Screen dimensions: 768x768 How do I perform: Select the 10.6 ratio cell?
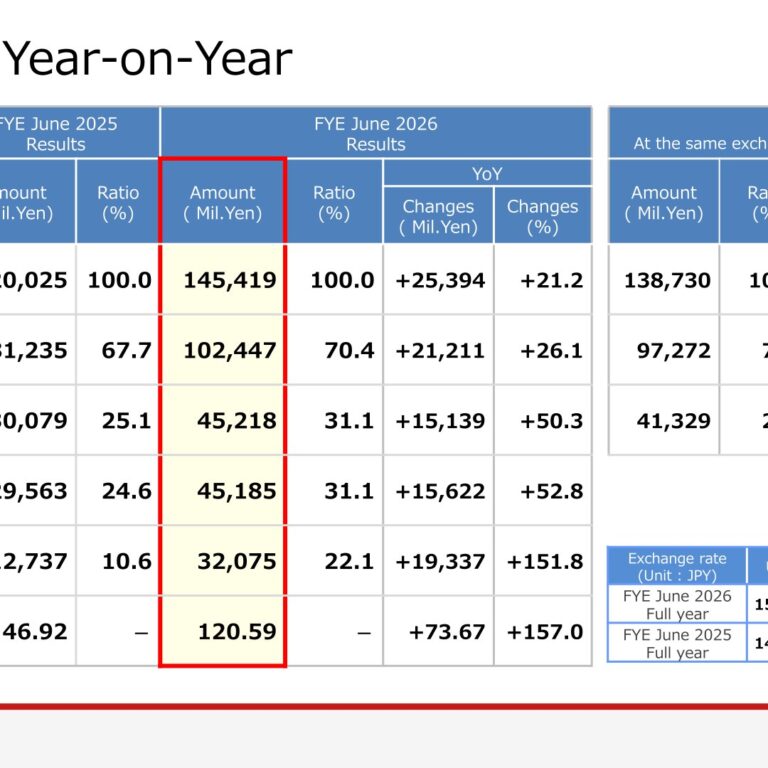coord(118,560)
